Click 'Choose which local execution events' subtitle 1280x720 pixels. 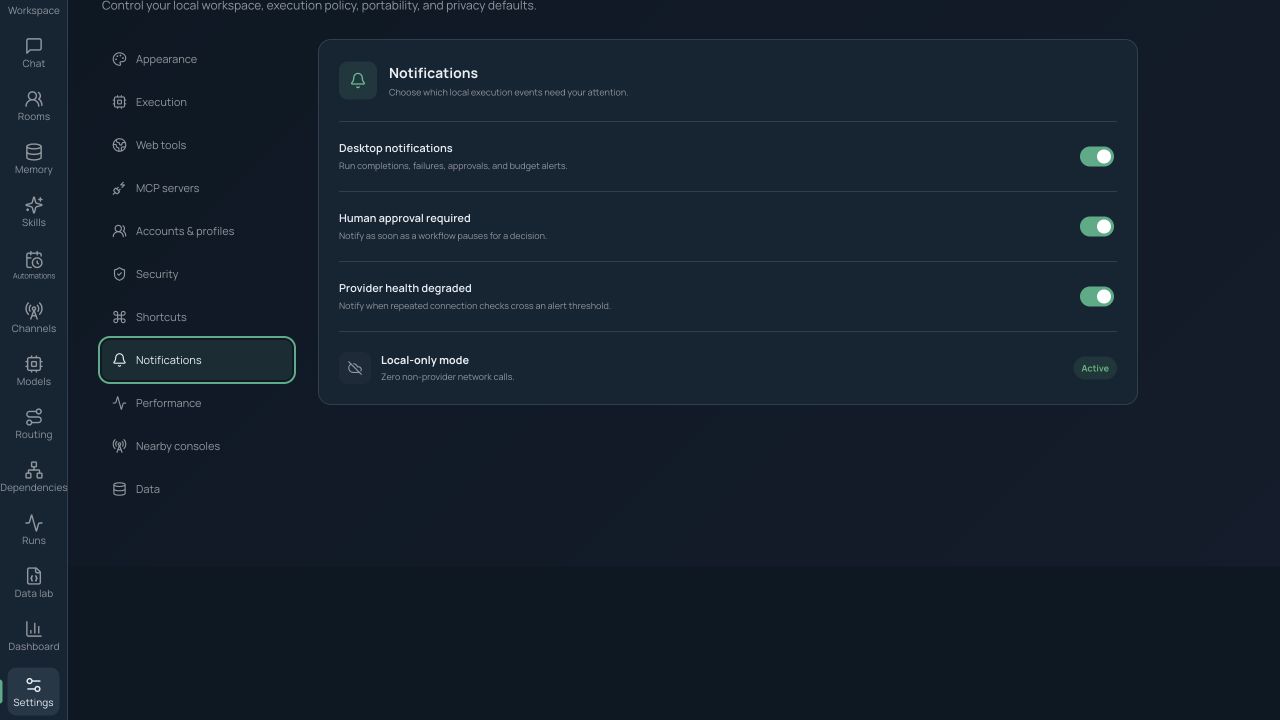508,92
